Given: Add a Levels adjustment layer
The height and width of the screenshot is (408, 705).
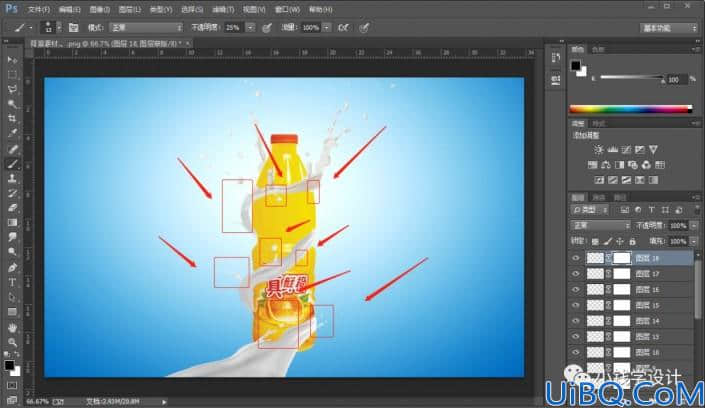Looking at the screenshot, I should point(612,149).
